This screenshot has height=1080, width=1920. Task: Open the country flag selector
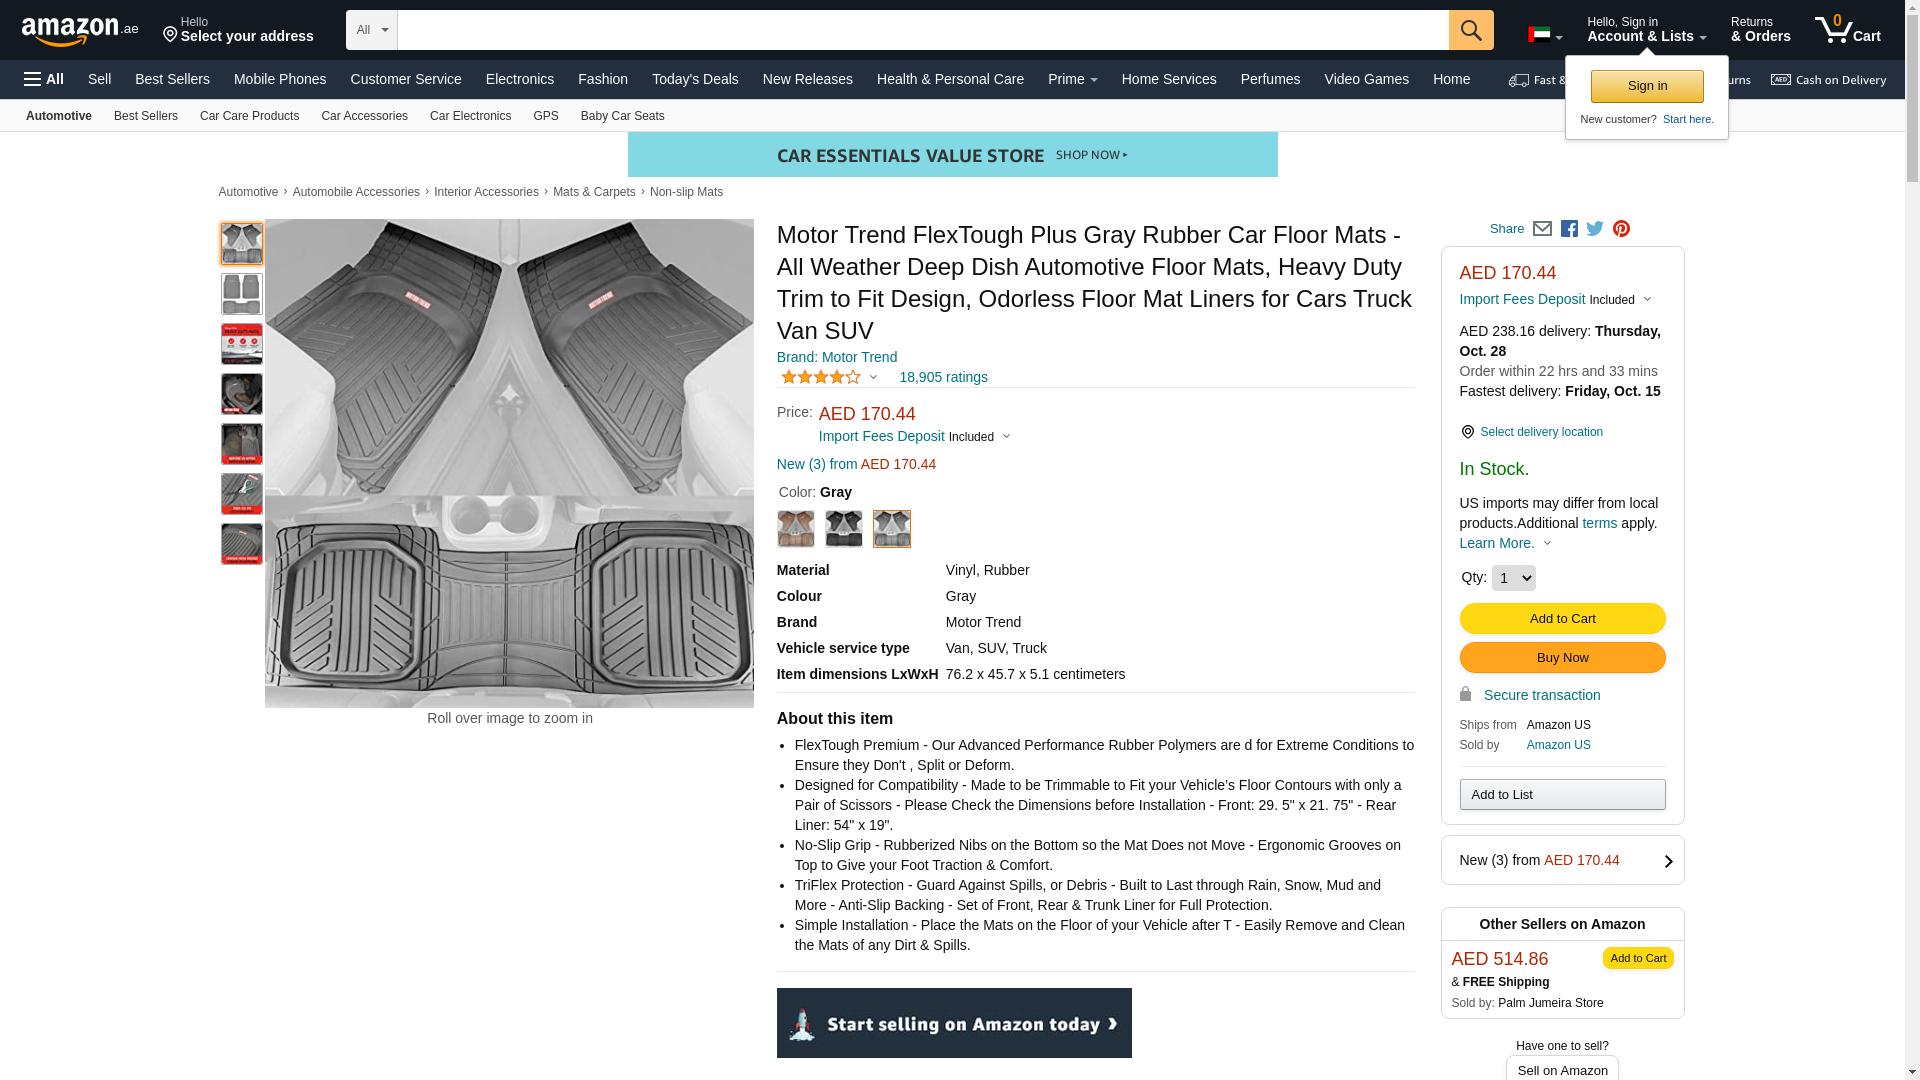click(x=1544, y=36)
